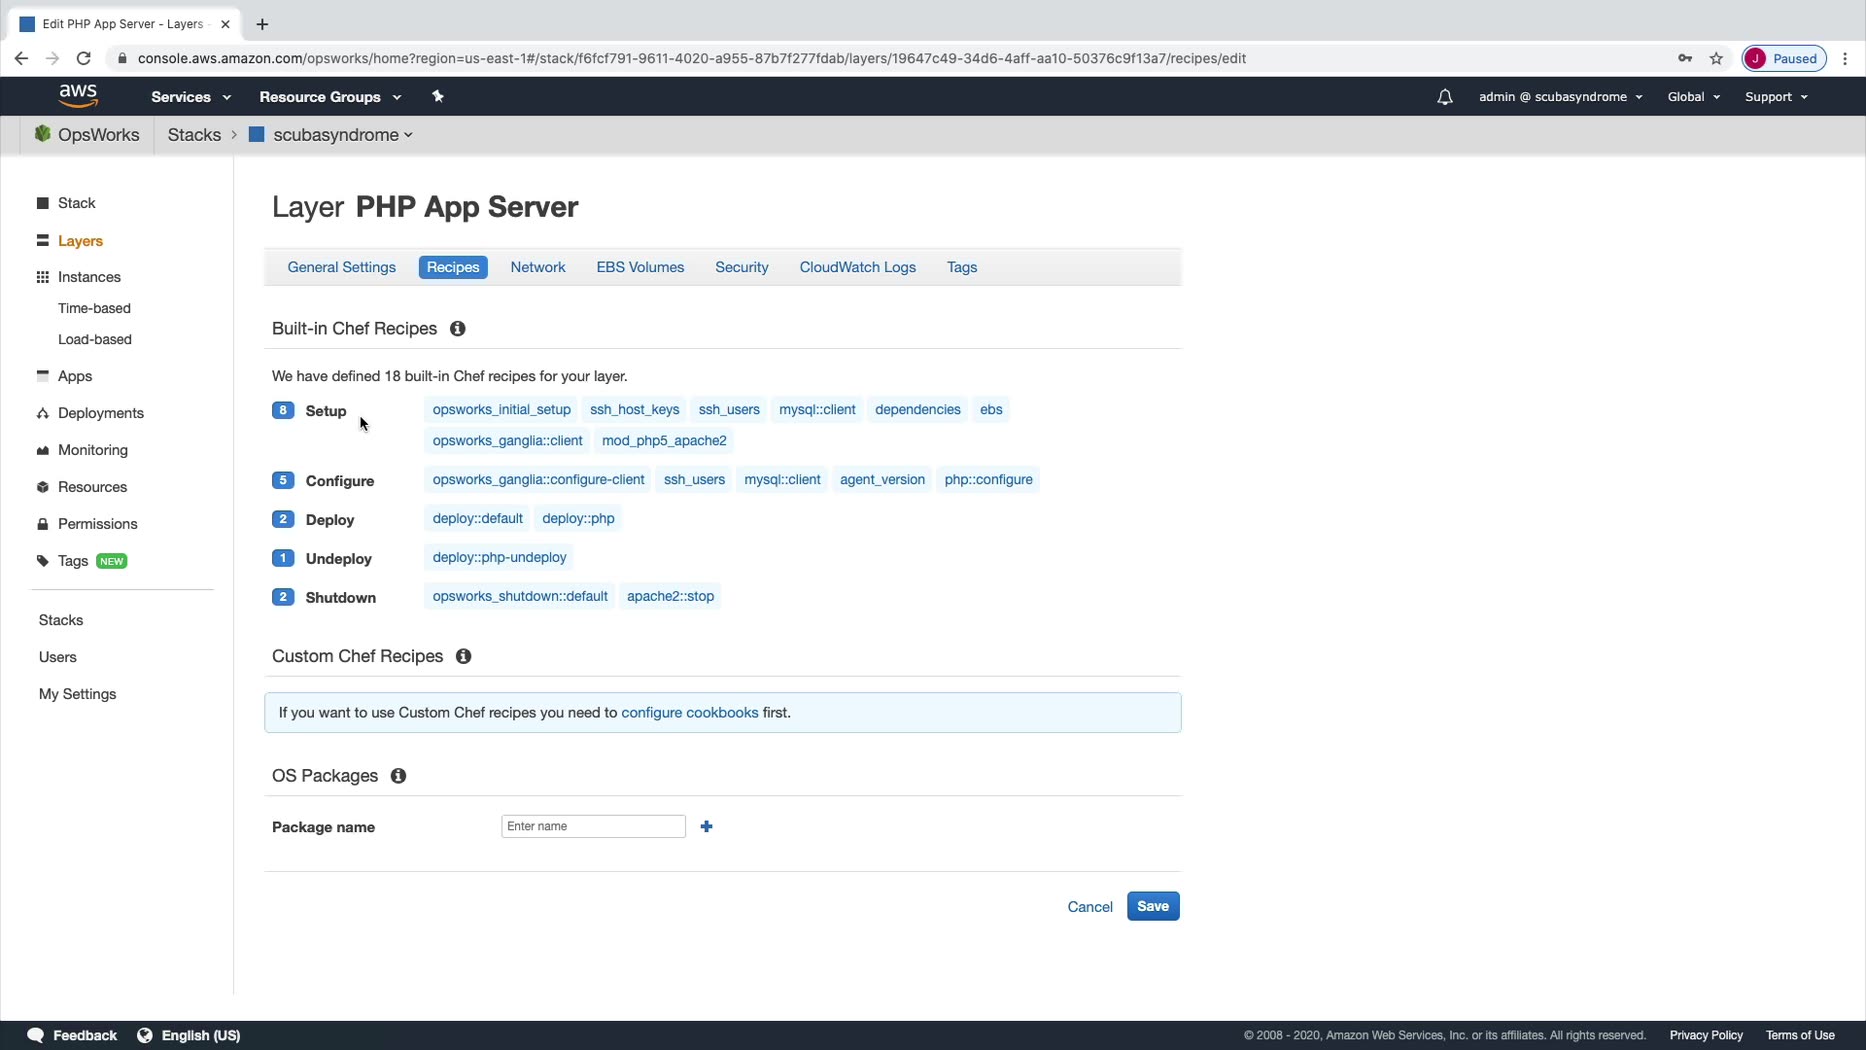Open the php::configure recipe
The width and height of the screenshot is (1866, 1050).
[988, 479]
